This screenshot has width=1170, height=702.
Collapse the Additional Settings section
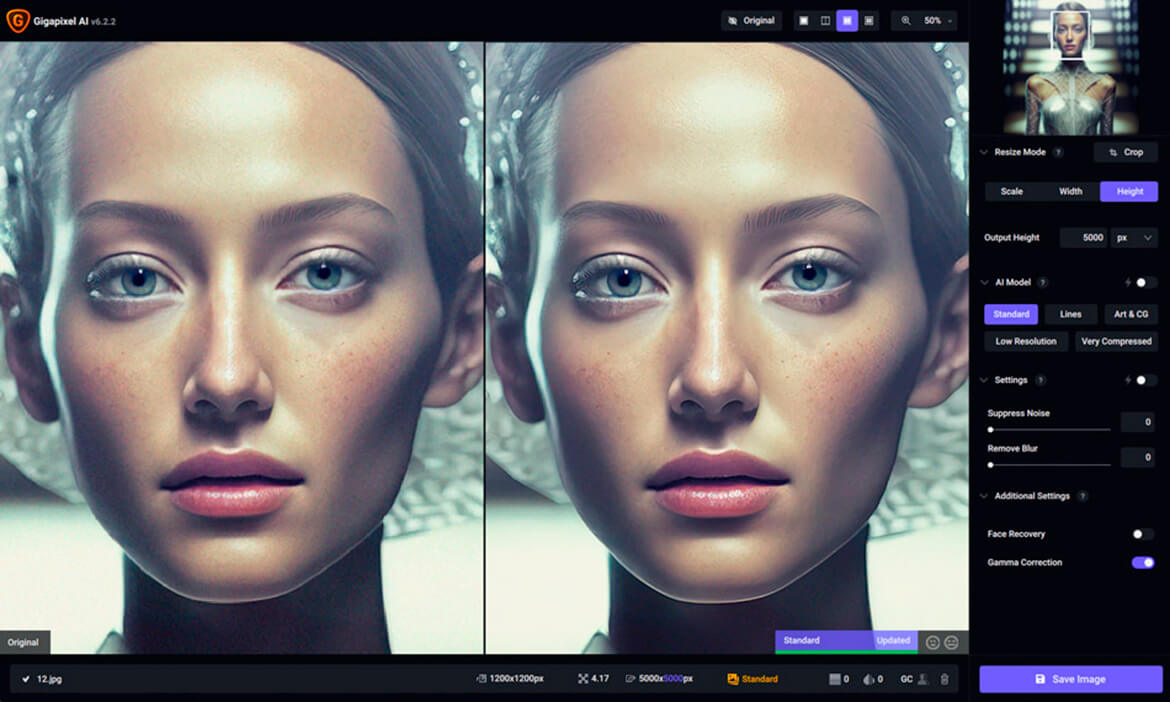click(x=984, y=496)
